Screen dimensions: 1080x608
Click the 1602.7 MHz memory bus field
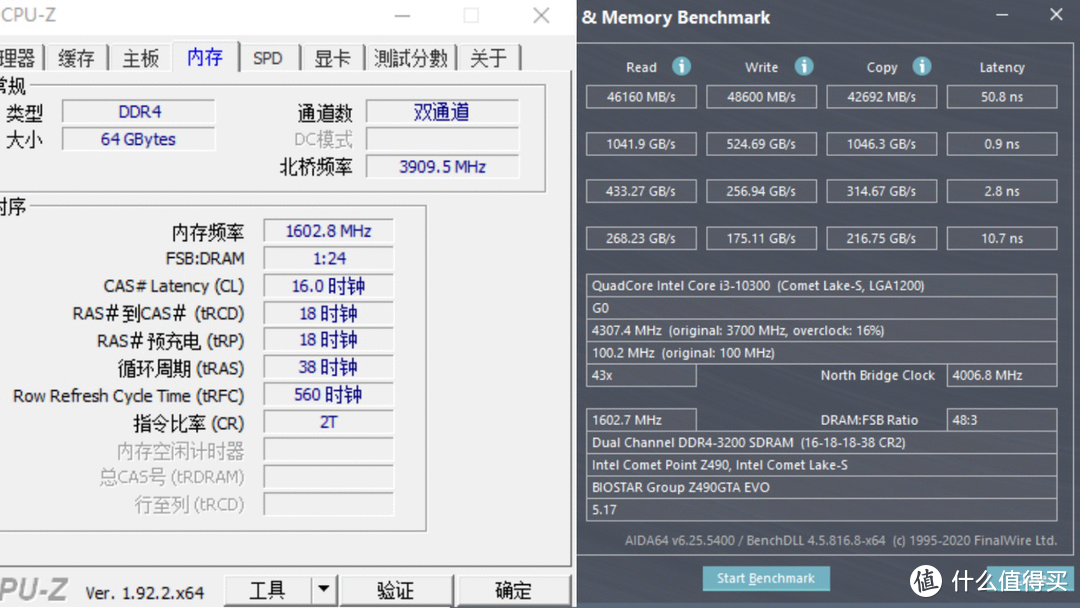point(641,420)
